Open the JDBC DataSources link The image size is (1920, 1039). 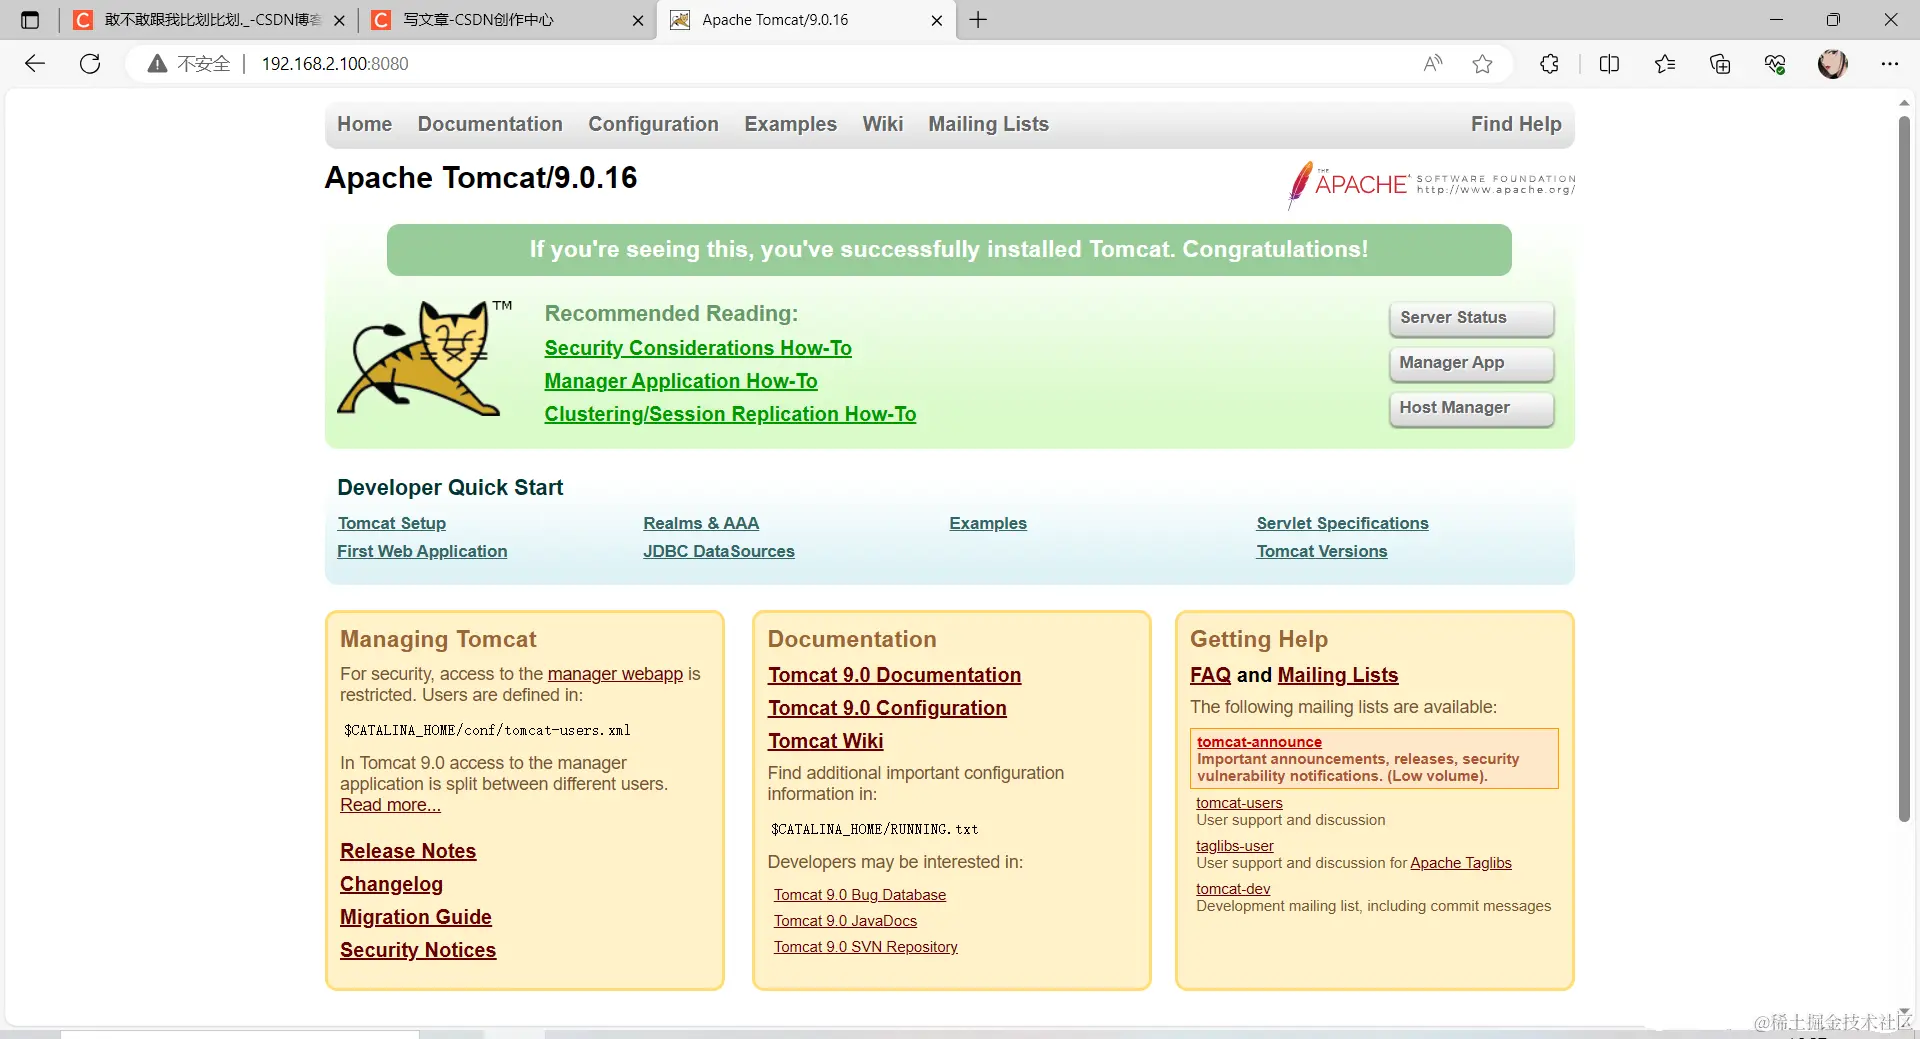coord(719,551)
